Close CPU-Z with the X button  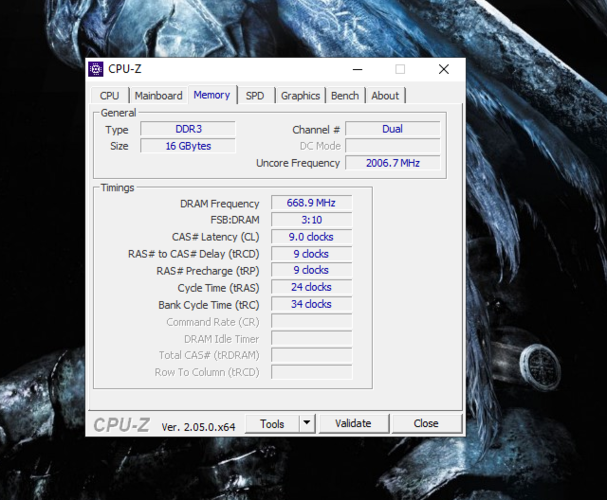(444, 69)
